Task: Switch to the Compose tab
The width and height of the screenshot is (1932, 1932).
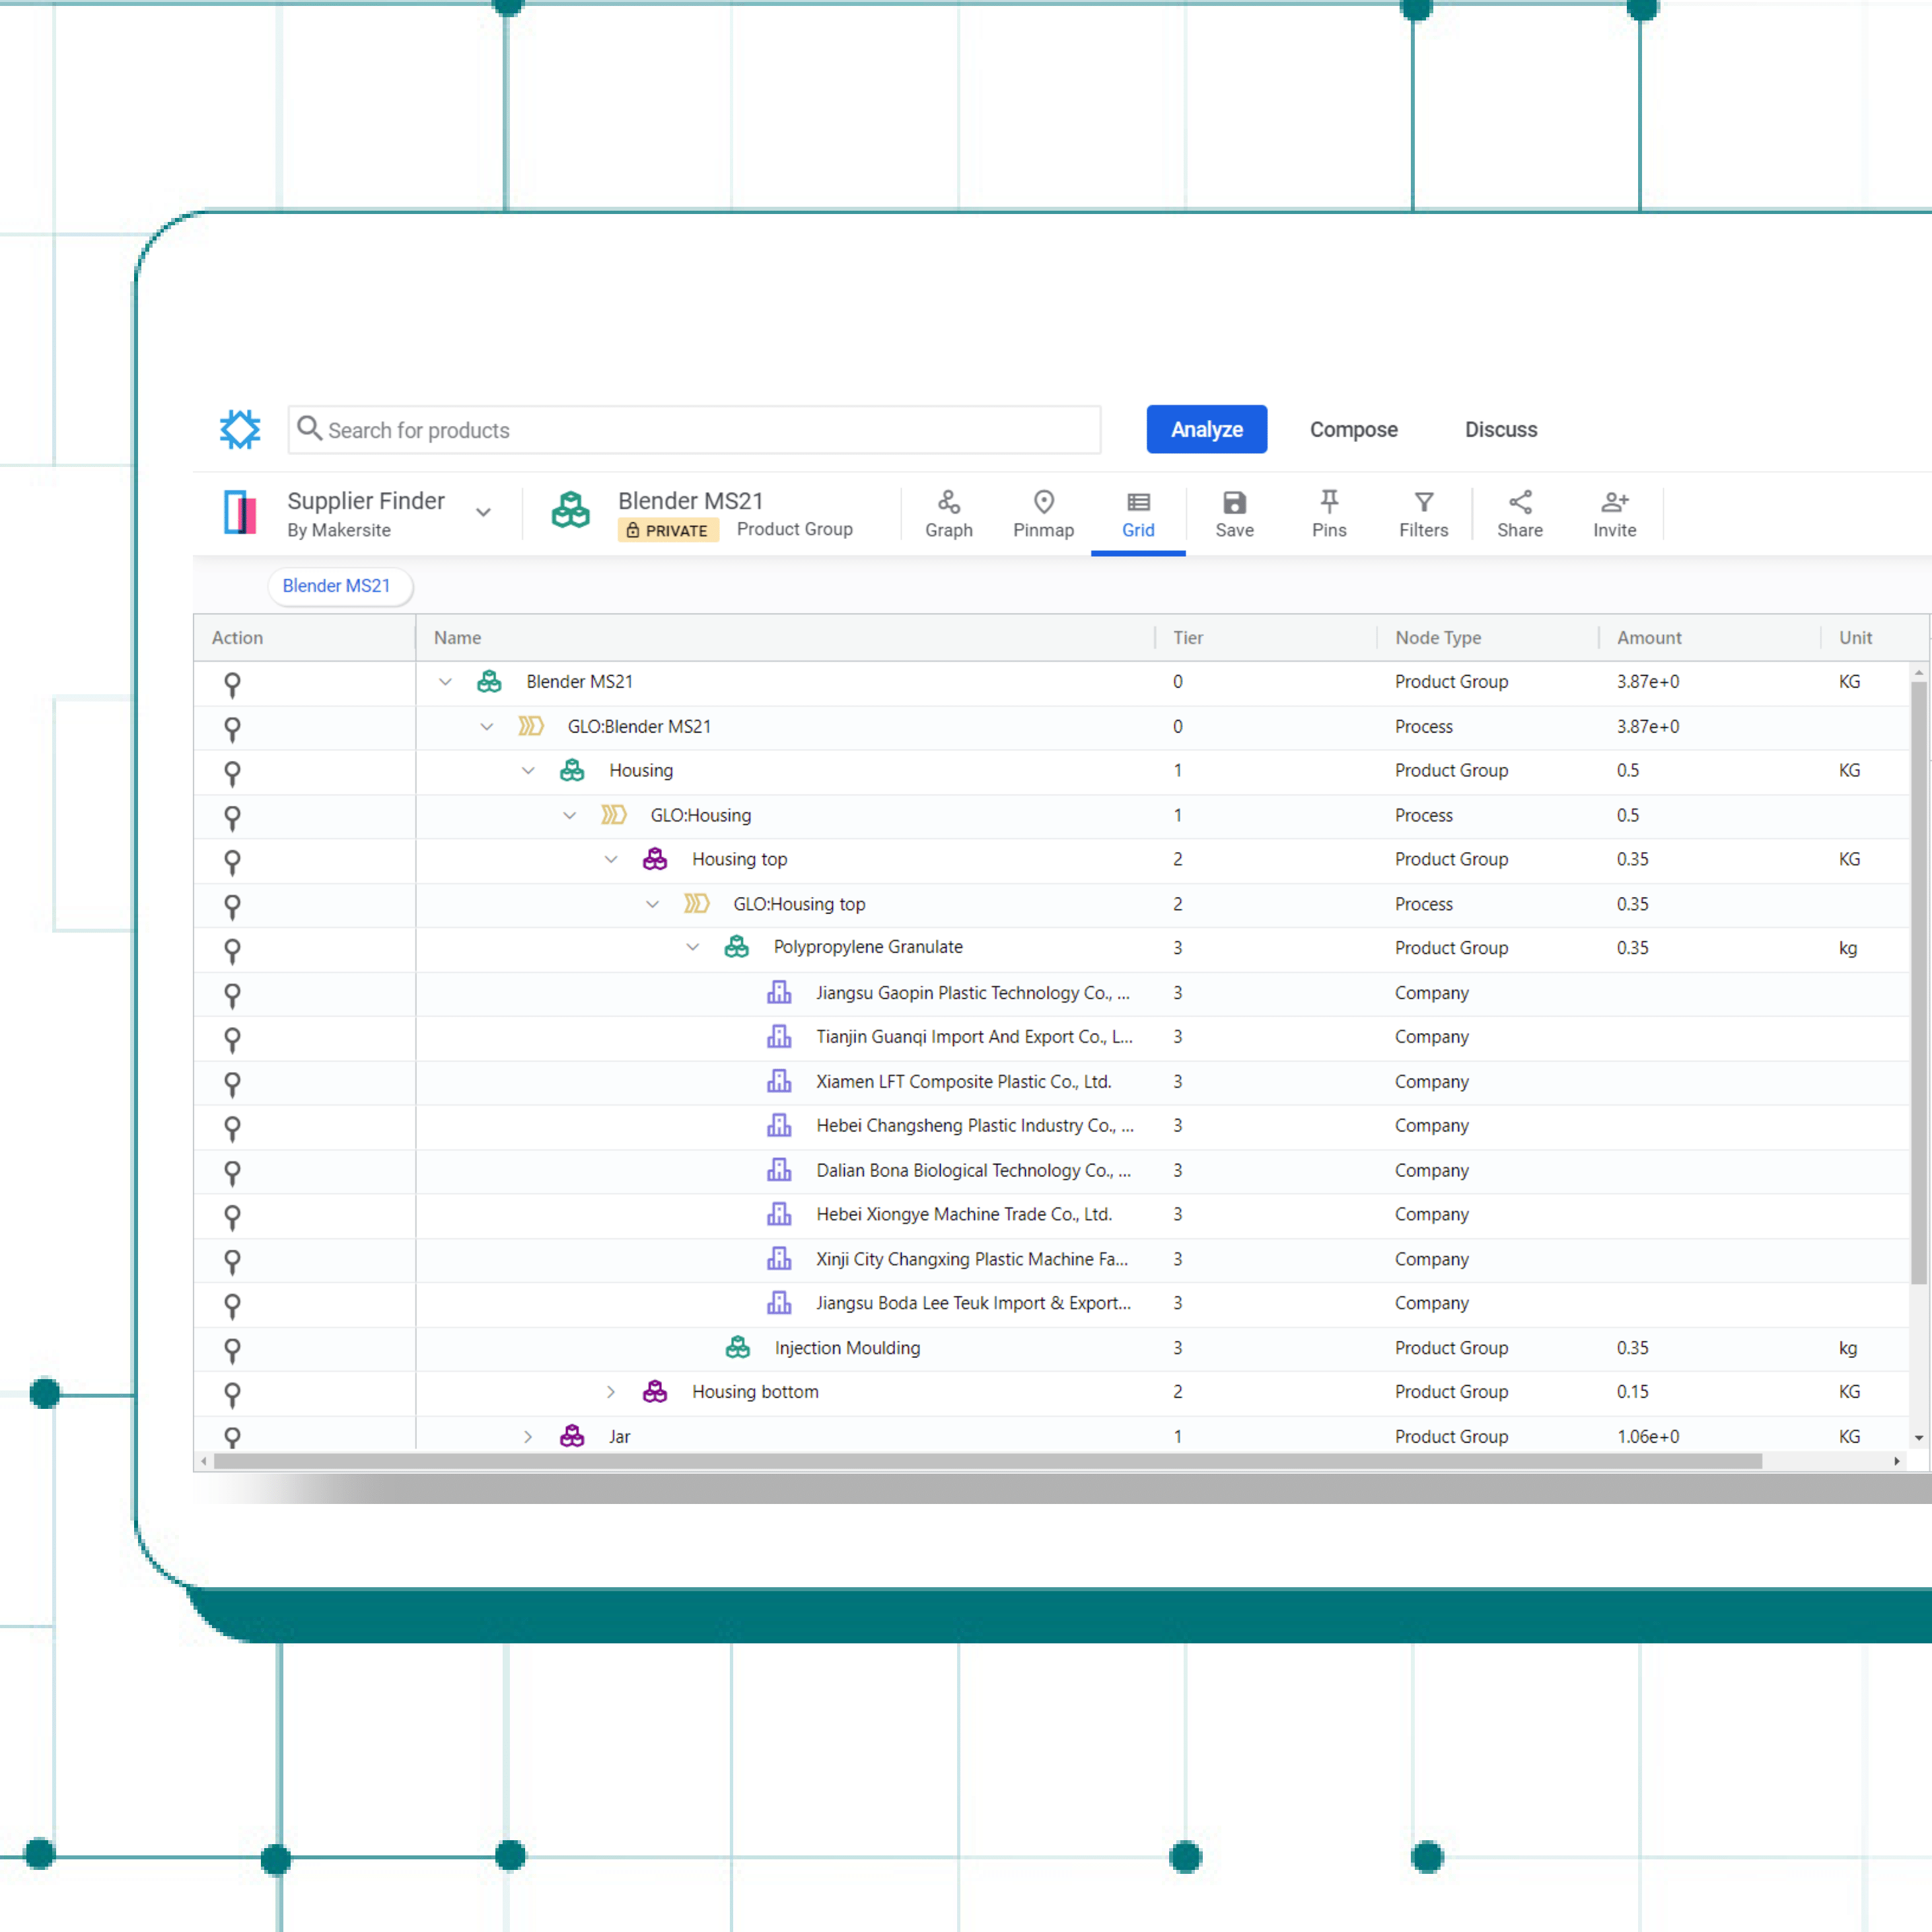Action: coord(1353,429)
